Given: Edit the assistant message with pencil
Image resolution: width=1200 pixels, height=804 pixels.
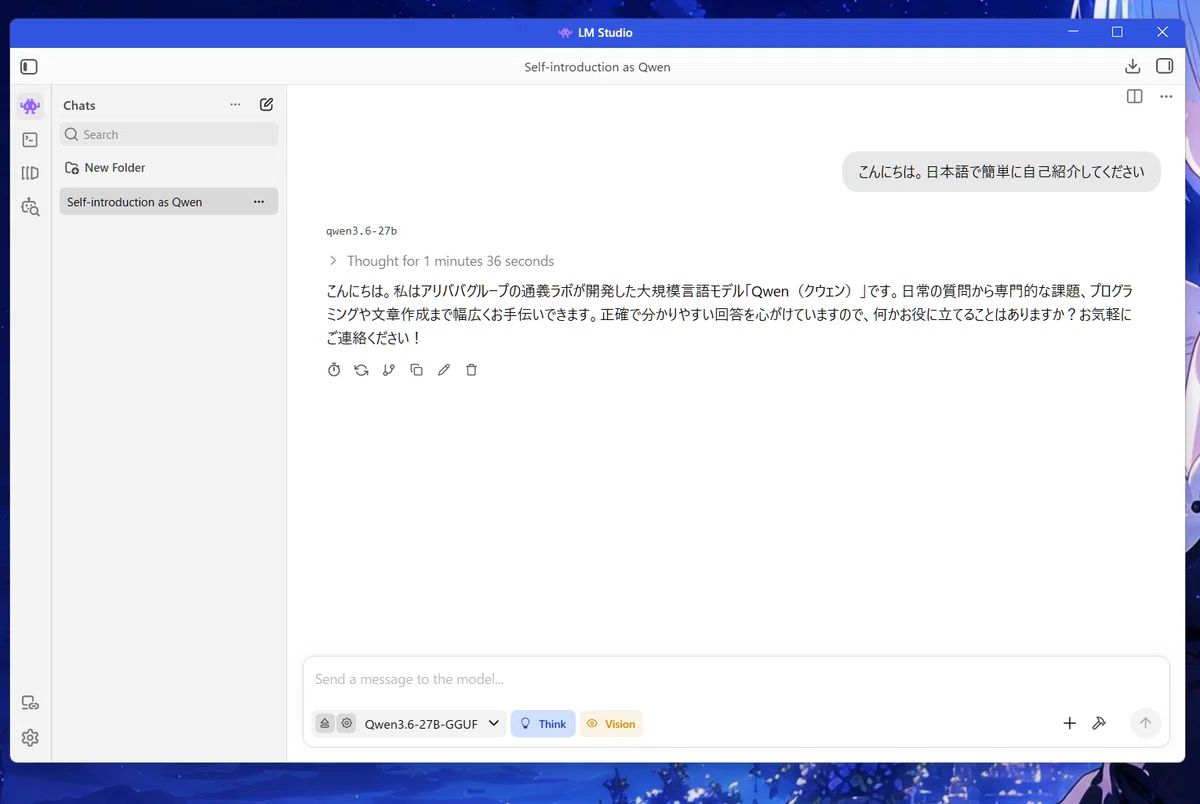Looking at the screenshot, I should [444, 370].
